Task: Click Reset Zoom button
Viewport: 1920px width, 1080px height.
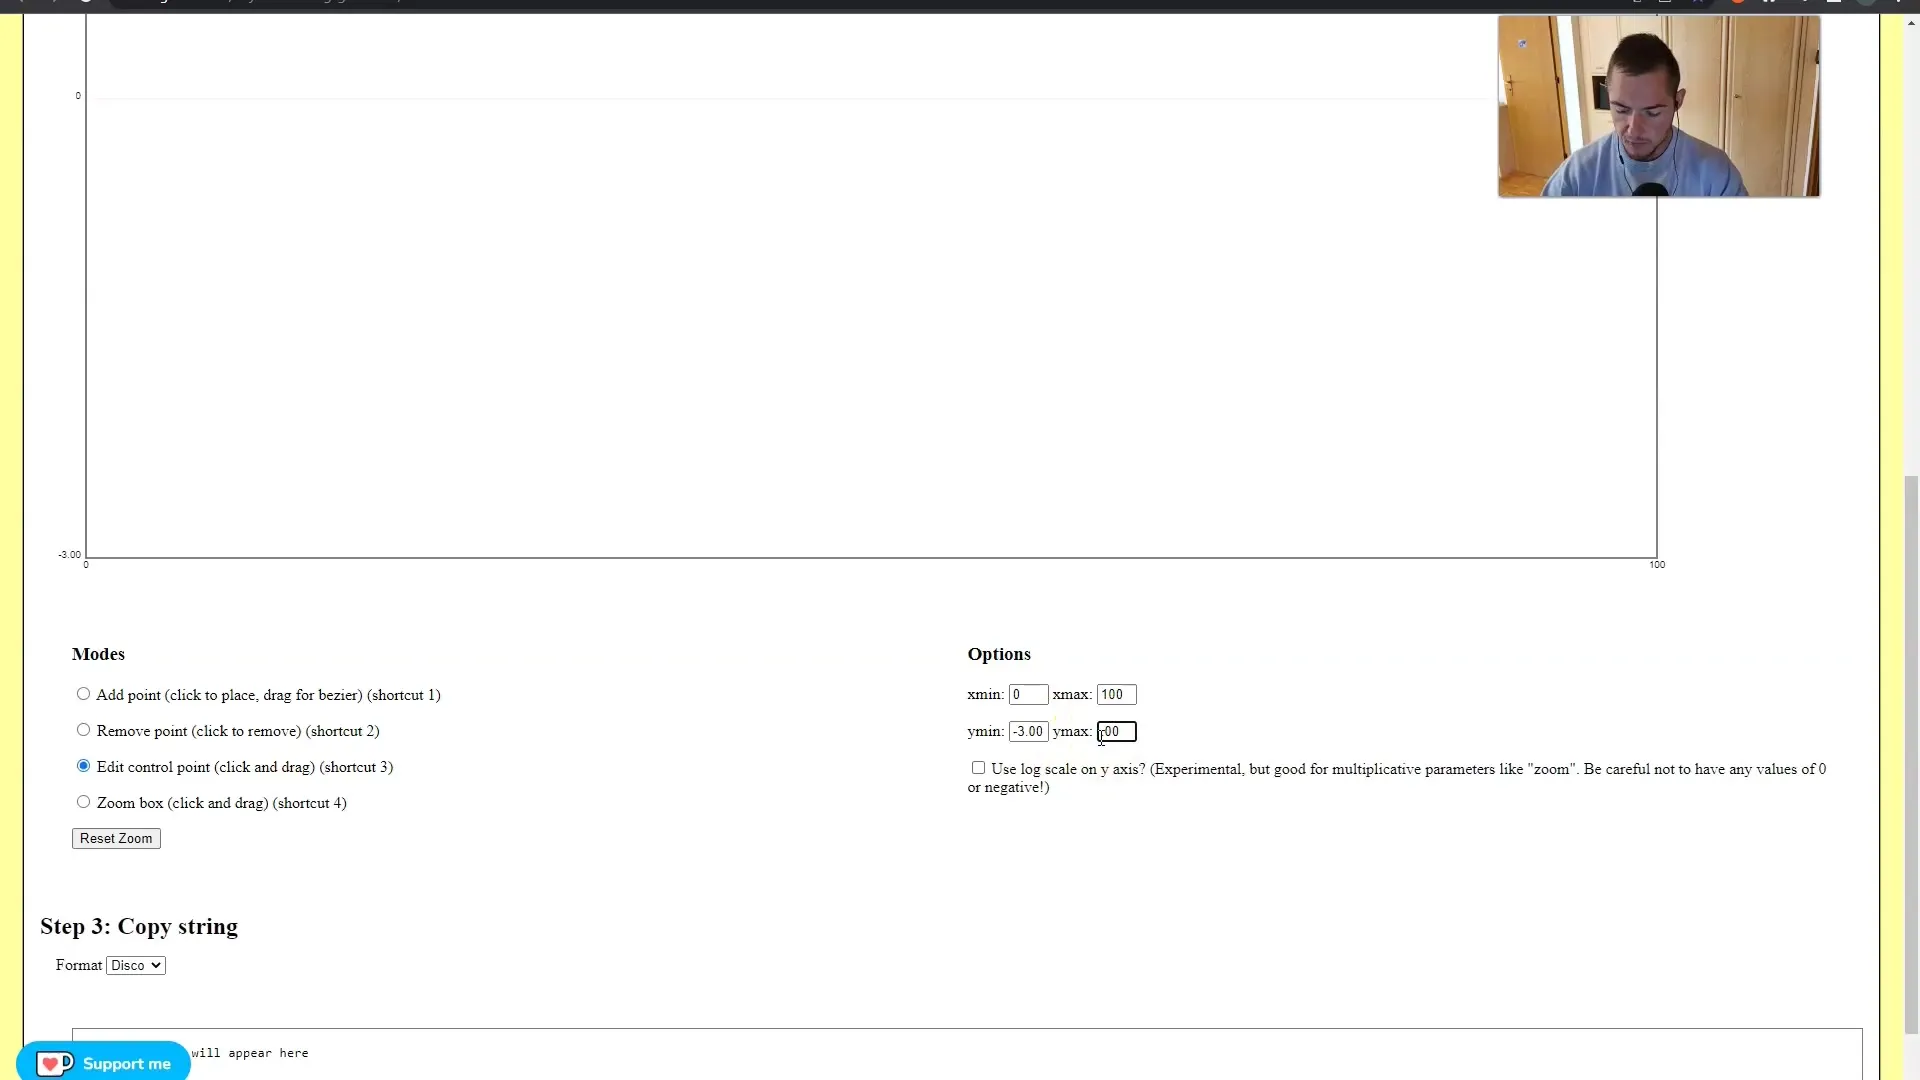Action: [x=116, y=839]
